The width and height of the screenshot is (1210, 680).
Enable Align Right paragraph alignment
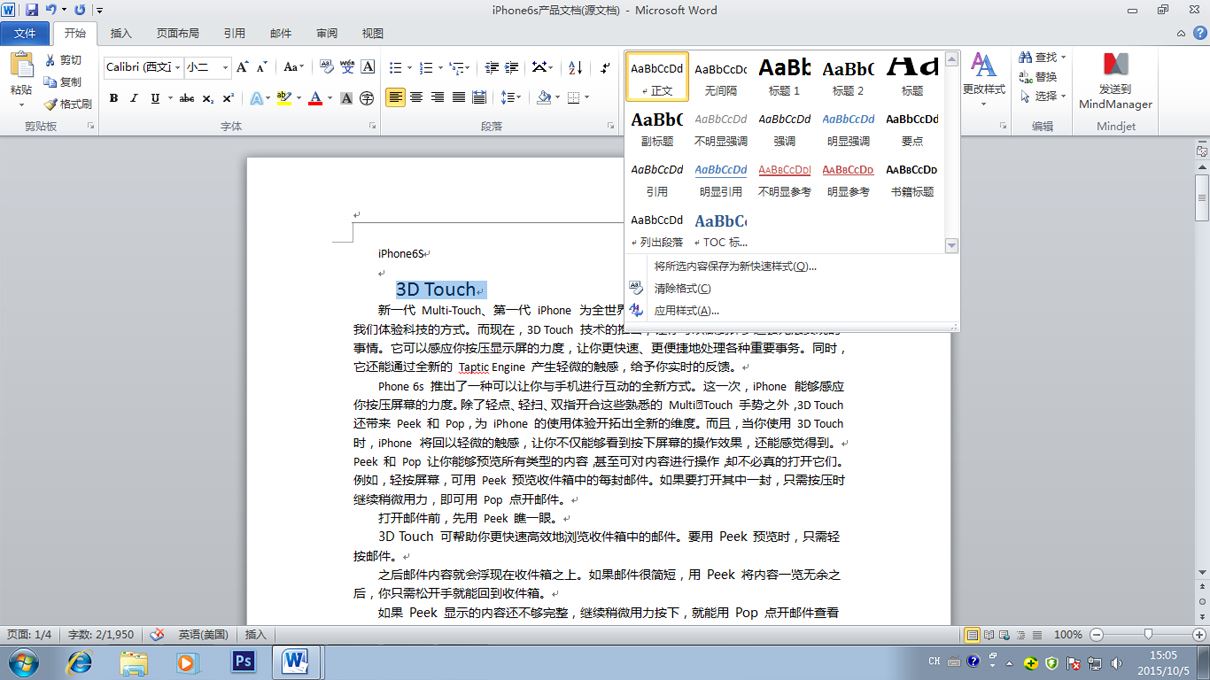point(438,98)
